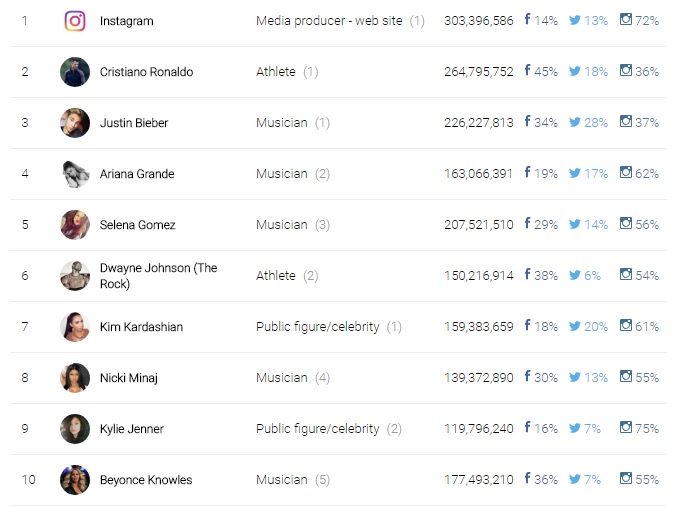Click Instagram icon in Ariana Grande row
The height and width of the screenshot is (507, 683).
pos(626,172)
